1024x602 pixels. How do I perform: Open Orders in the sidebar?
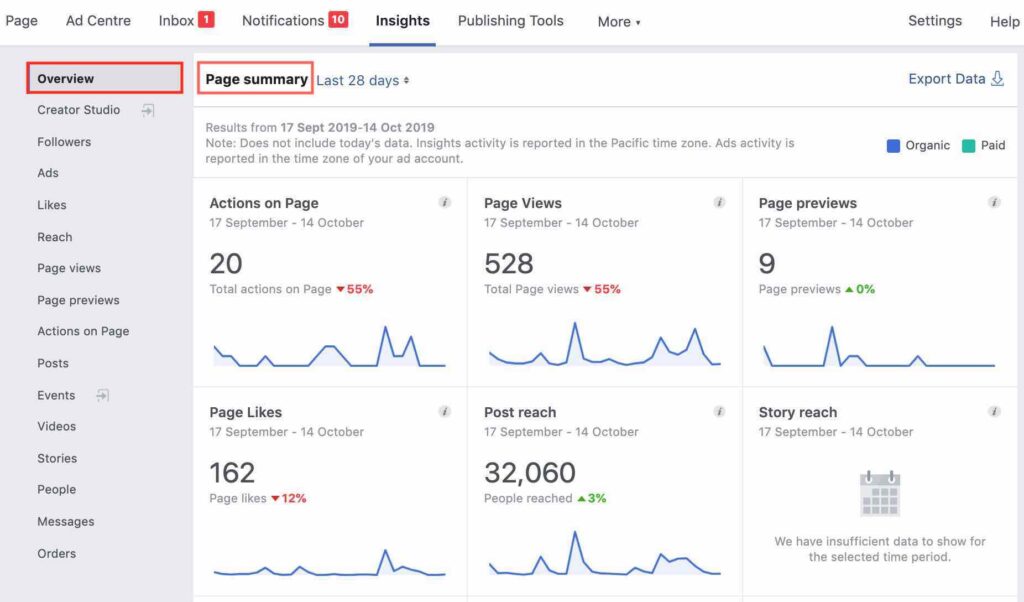pos(57,554)
